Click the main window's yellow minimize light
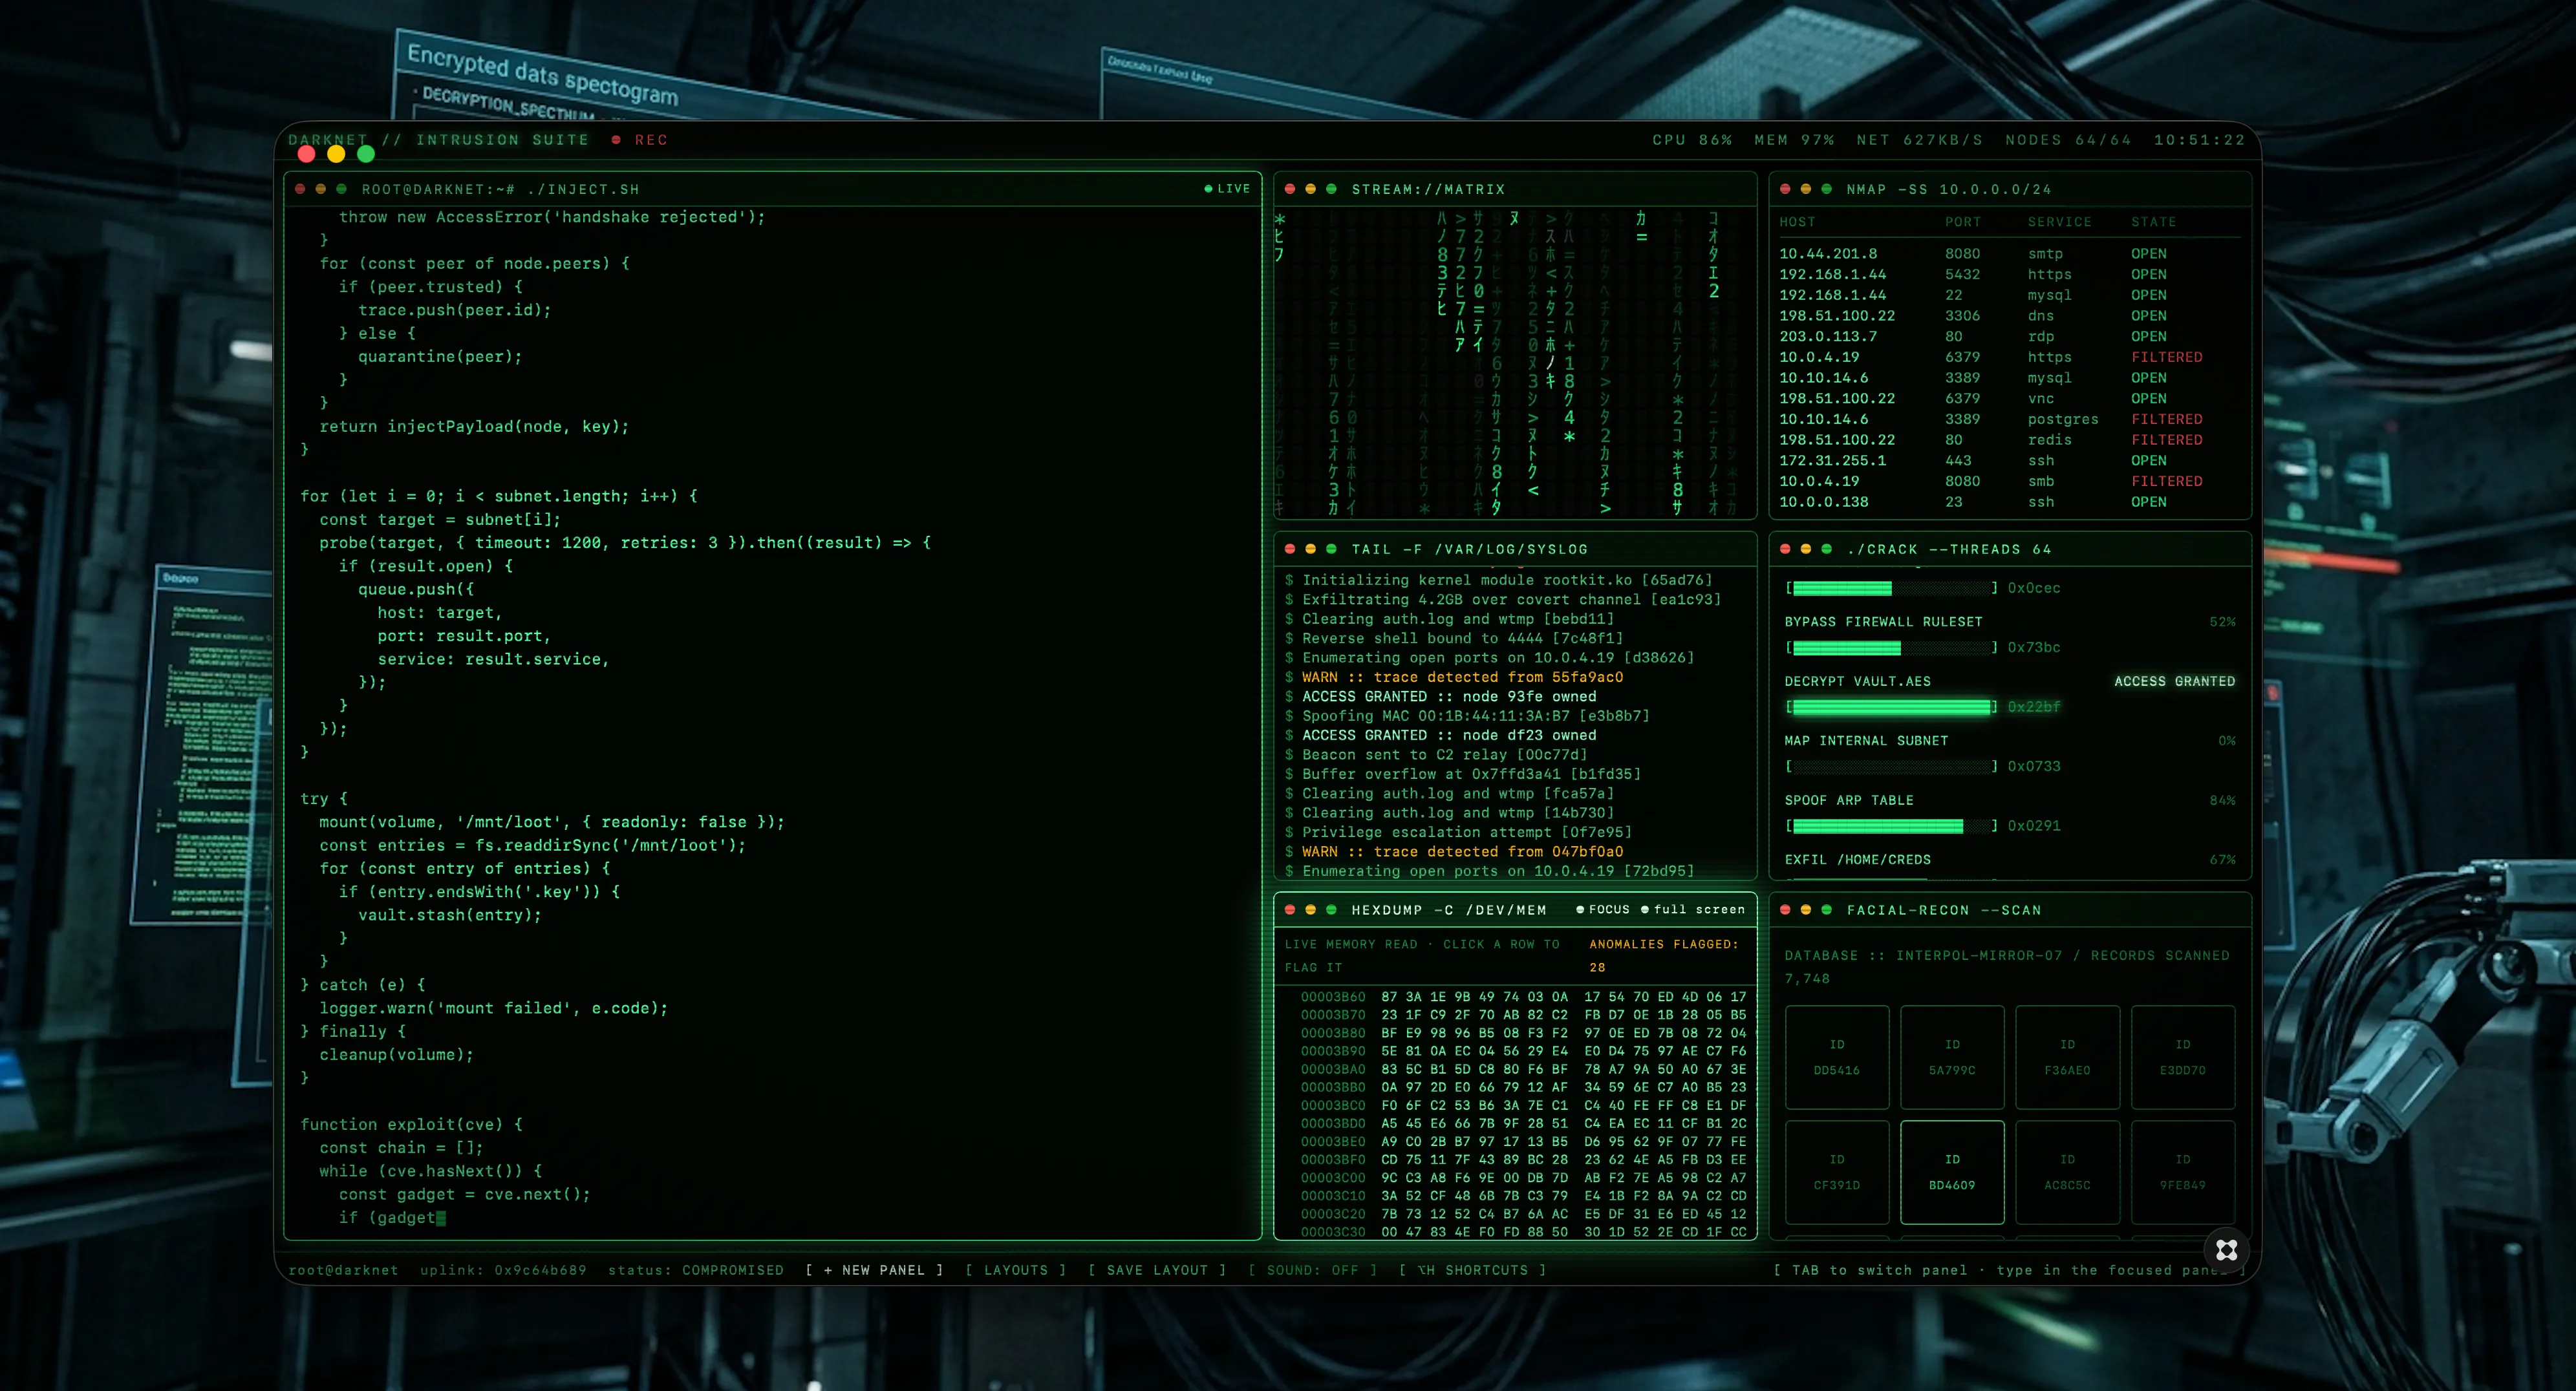Screen dimensions: 2576x1391 (336, 154)
